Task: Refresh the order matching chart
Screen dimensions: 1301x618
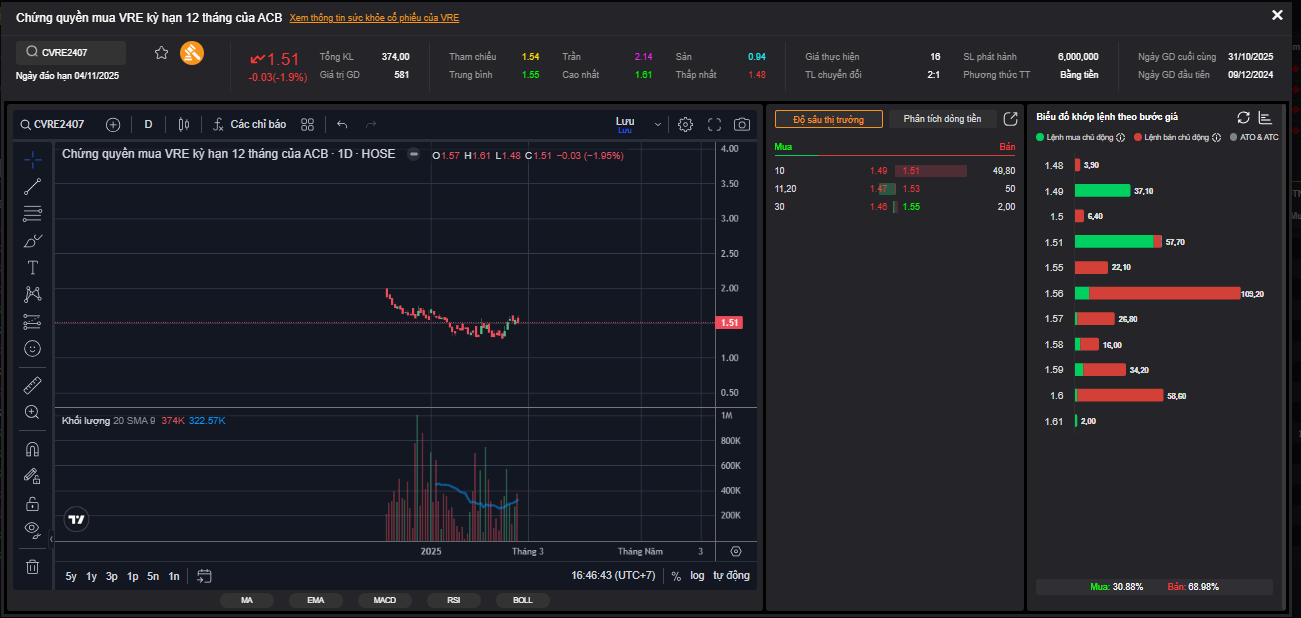Action: coord(1244,117)
